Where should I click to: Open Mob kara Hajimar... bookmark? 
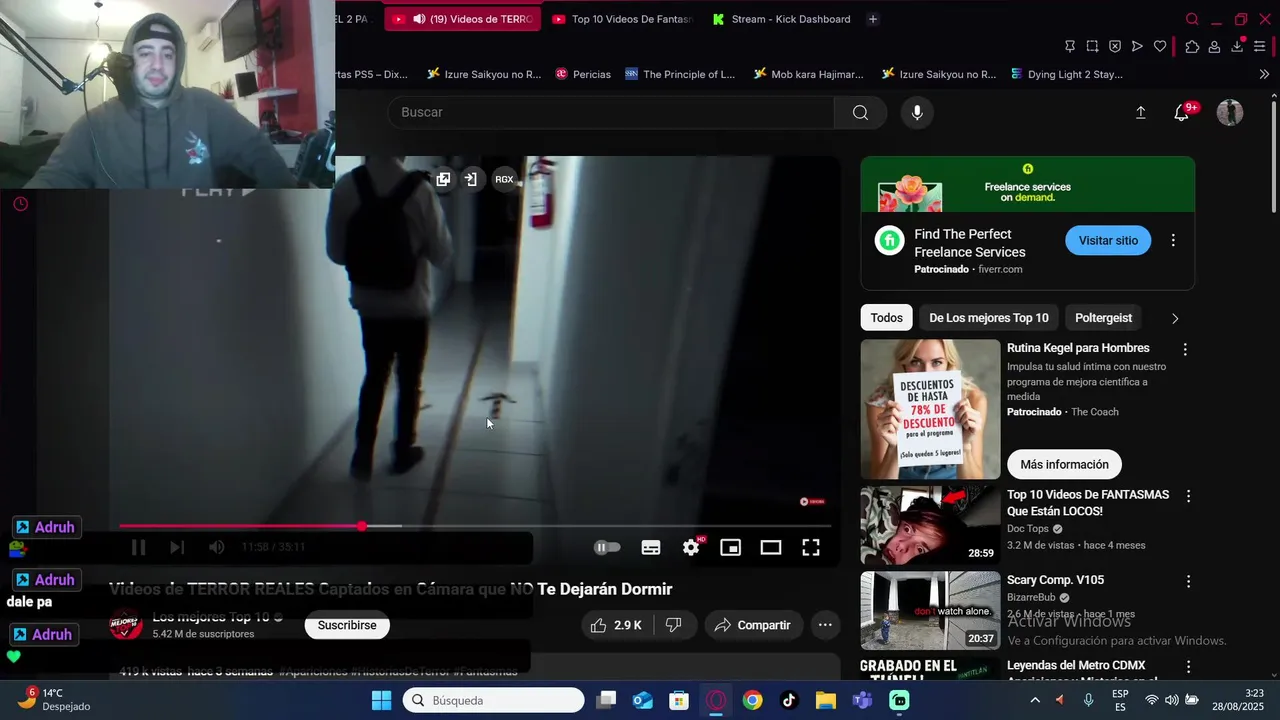(809, 74)
